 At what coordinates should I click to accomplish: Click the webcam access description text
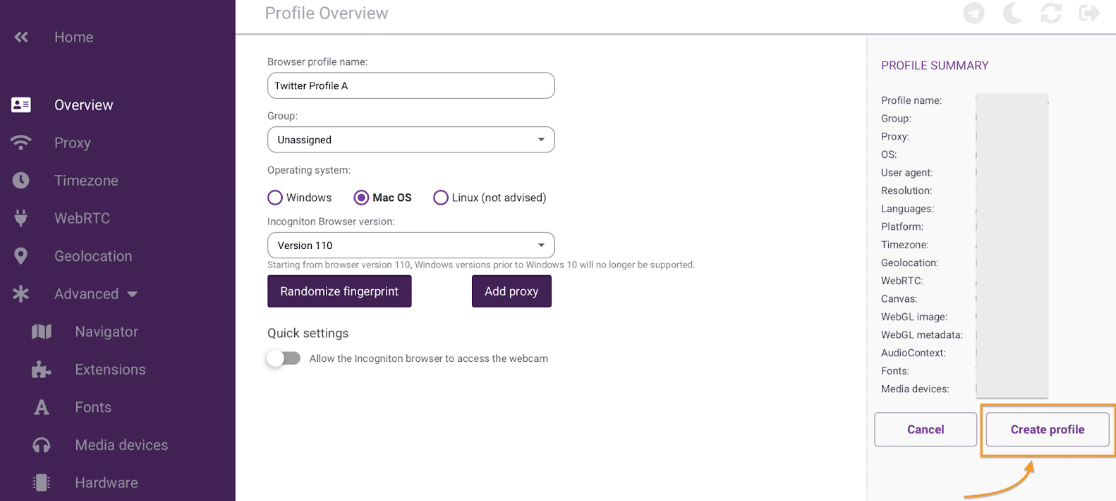click(x=428, y=359)
